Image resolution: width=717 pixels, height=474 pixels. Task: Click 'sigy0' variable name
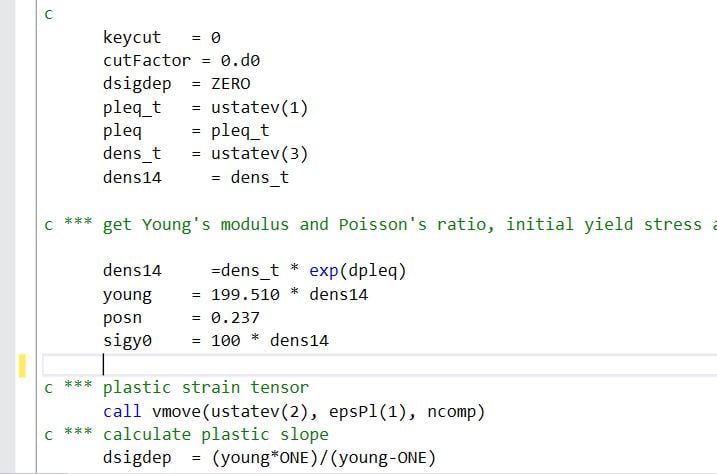coord(127,341)
